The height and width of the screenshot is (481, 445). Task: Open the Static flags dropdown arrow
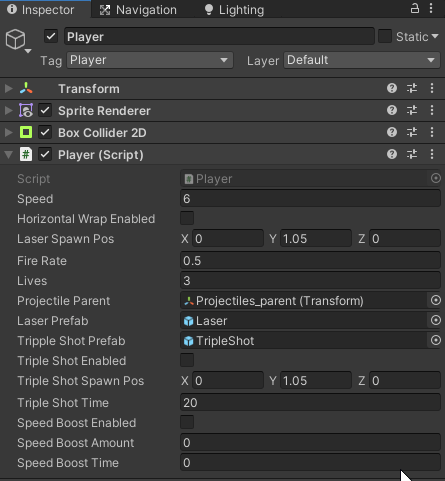435,36
